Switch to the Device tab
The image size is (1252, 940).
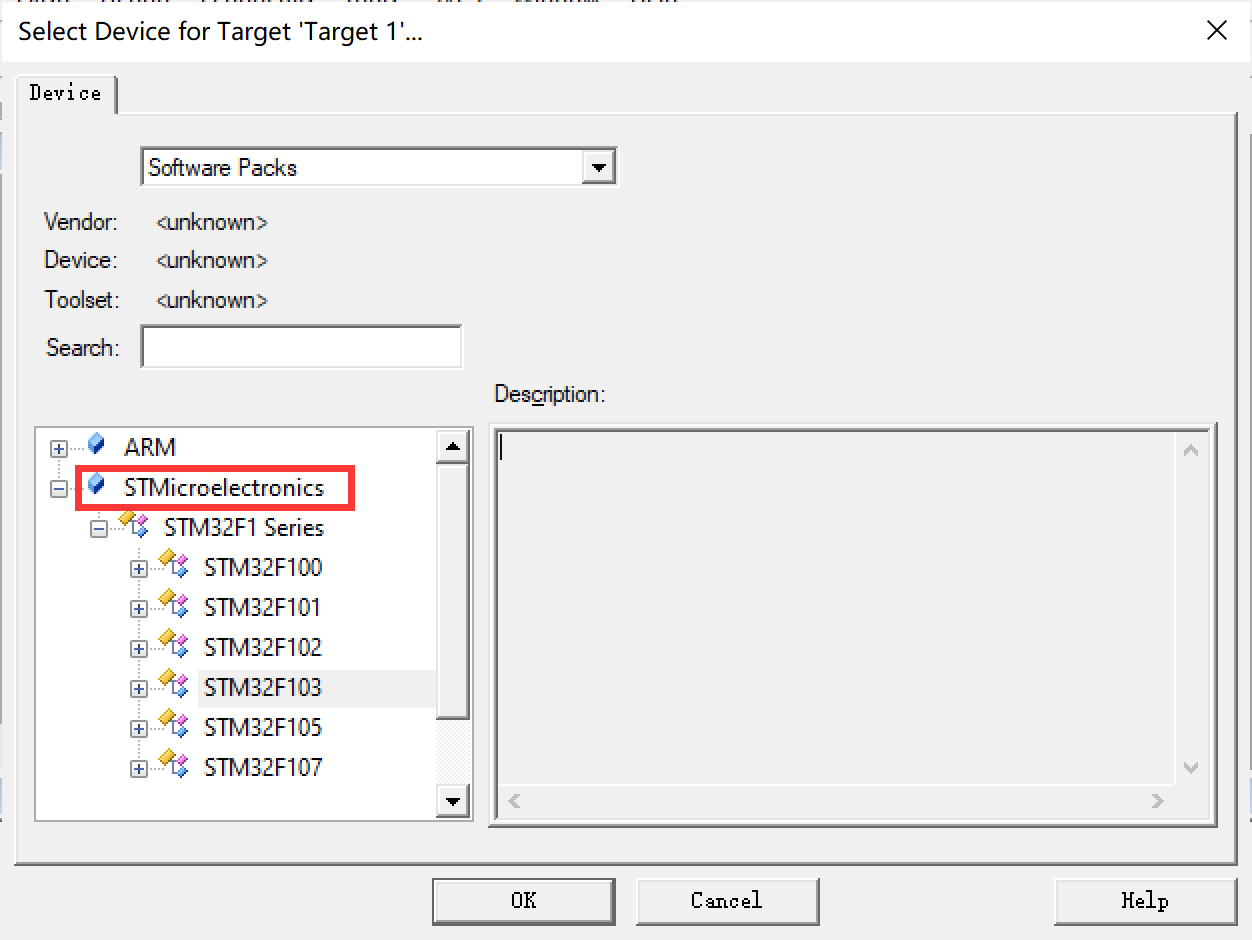click(65, 93)
